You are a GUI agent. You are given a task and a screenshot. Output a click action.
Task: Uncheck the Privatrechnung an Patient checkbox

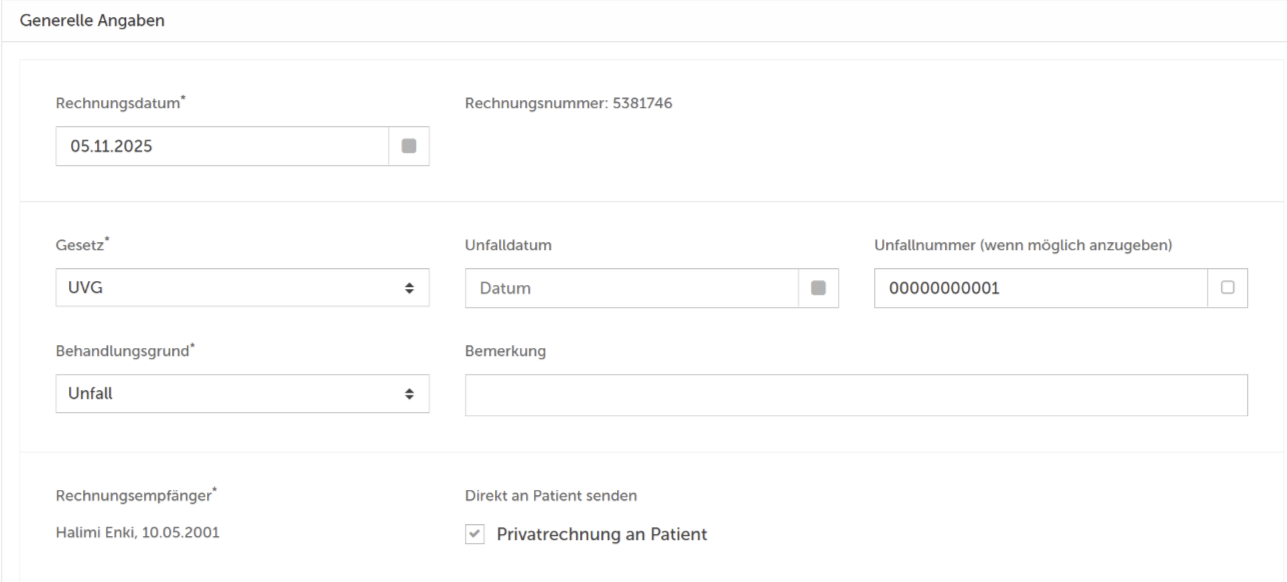pyautogui.click(x=474, y=535)
